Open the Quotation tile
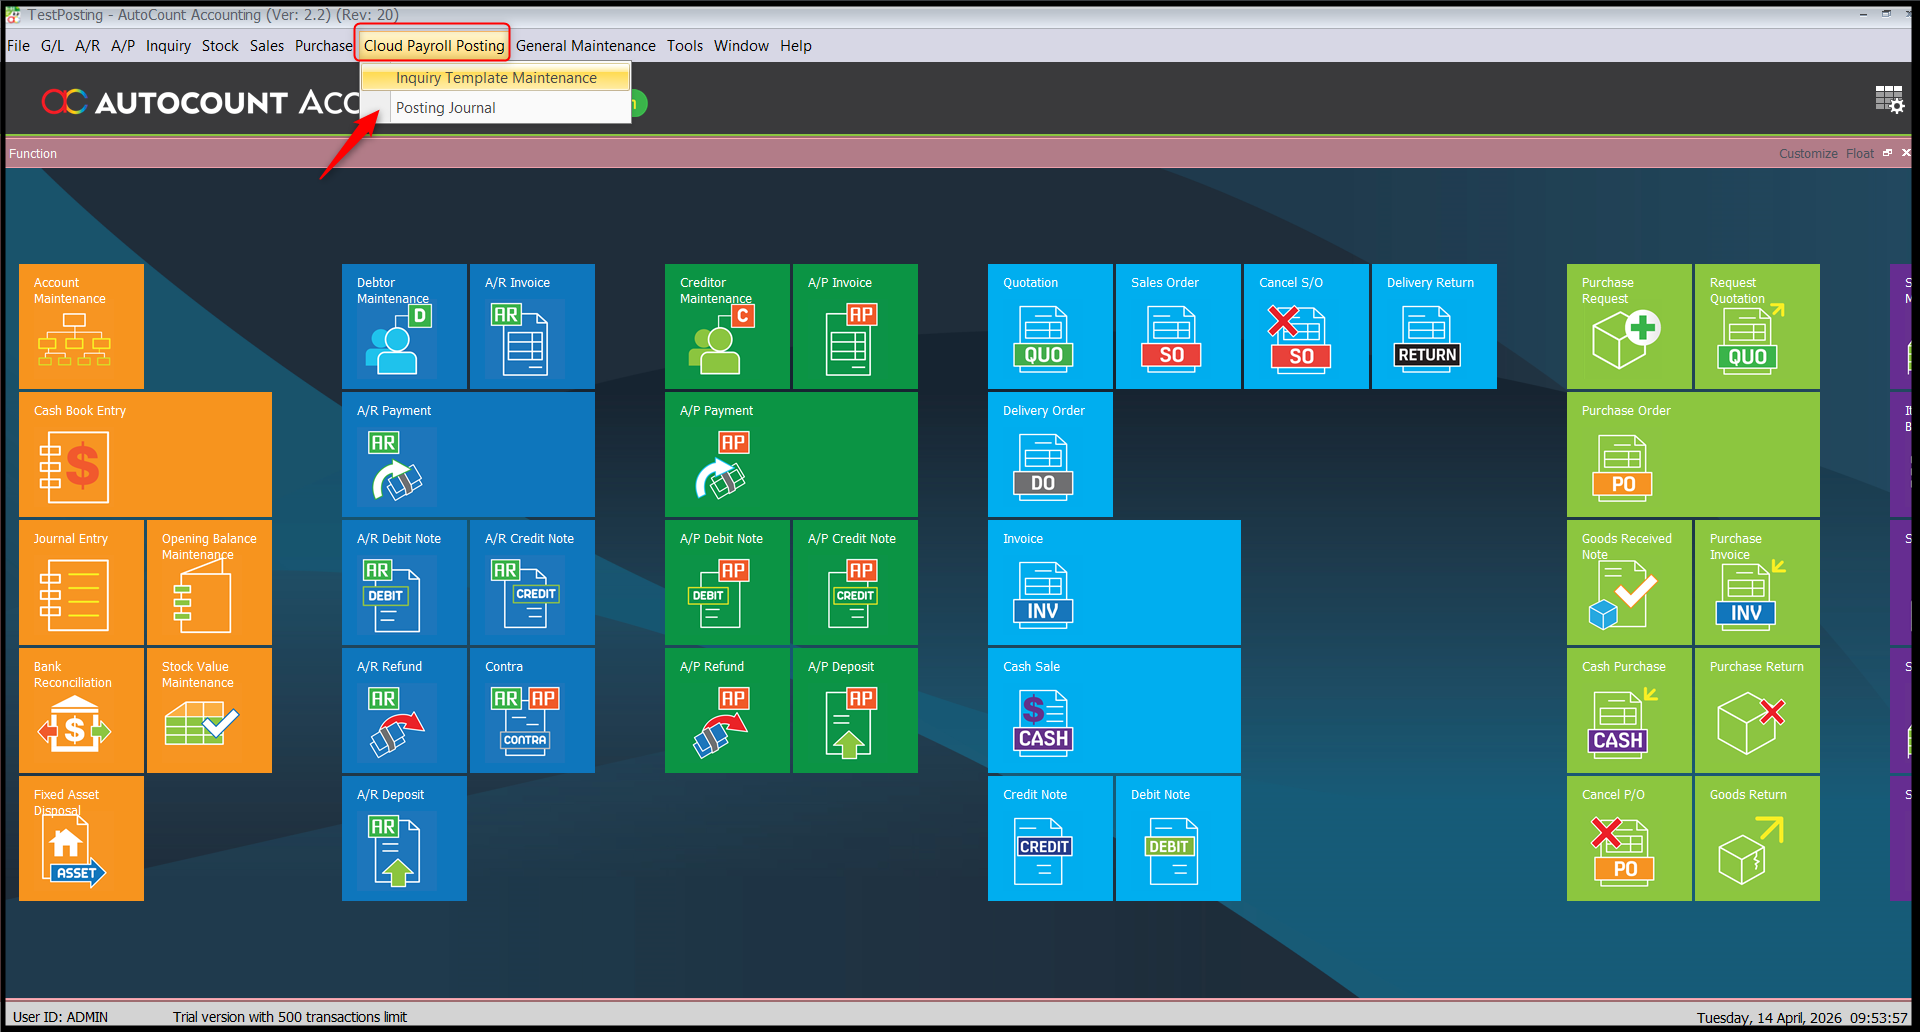This screenshot has width=1920, height=1032. pos(1050,326)
